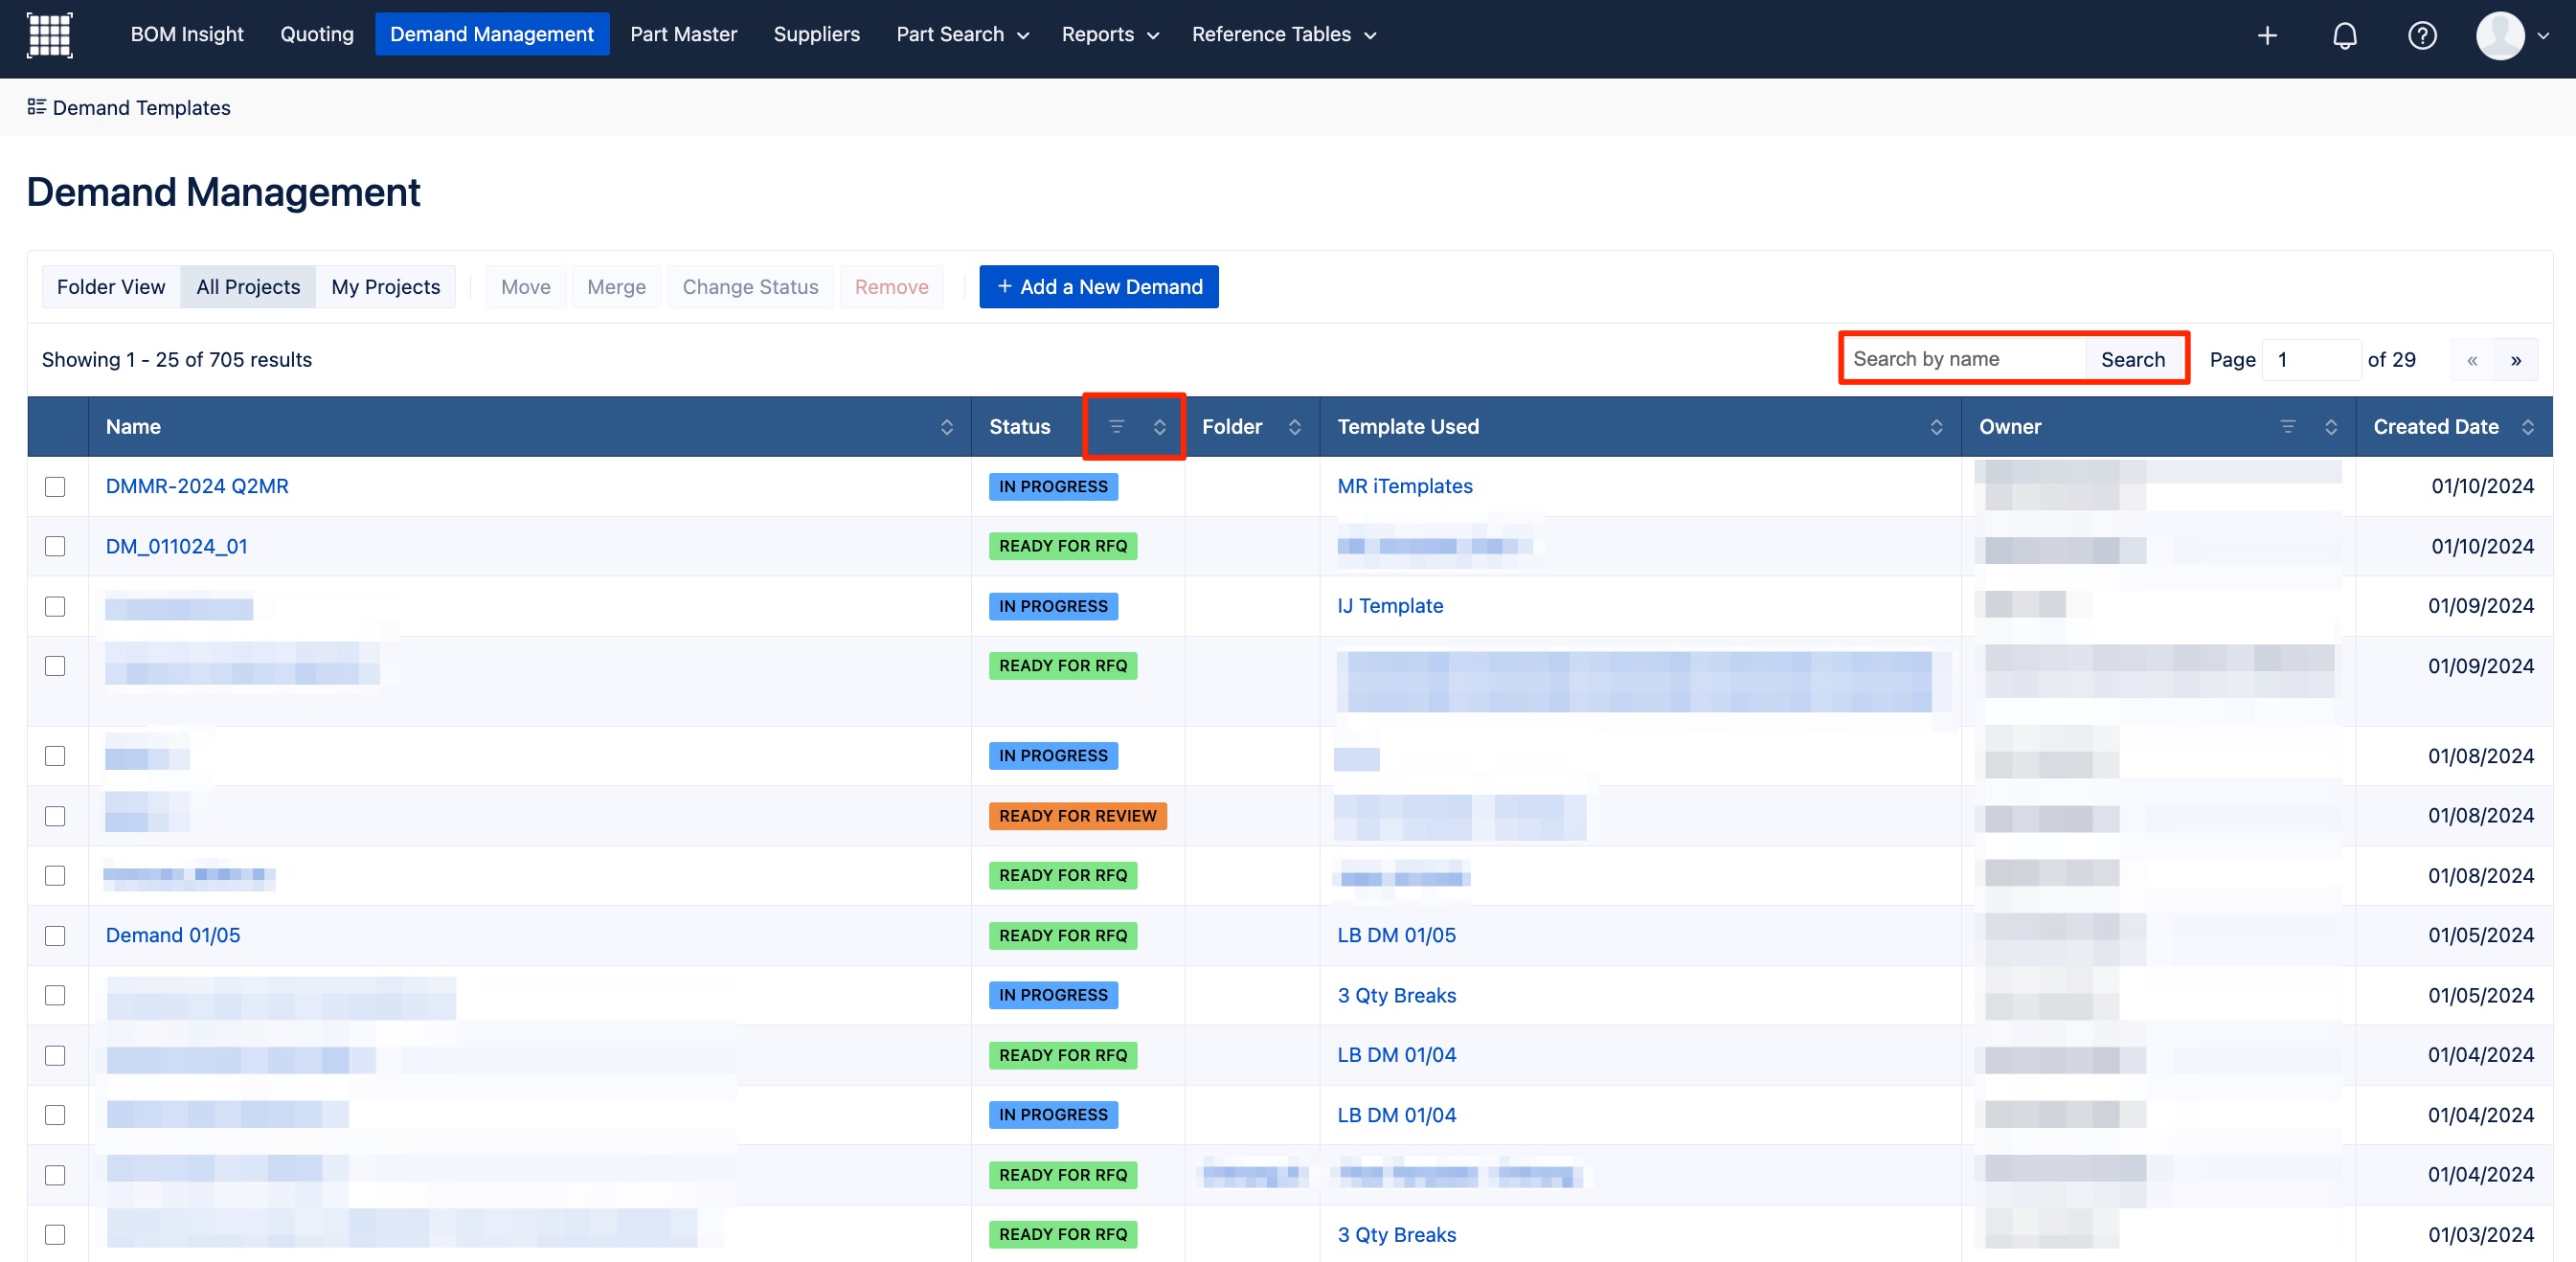Select checkbox for DM_011024_01 row

[55, 547]
